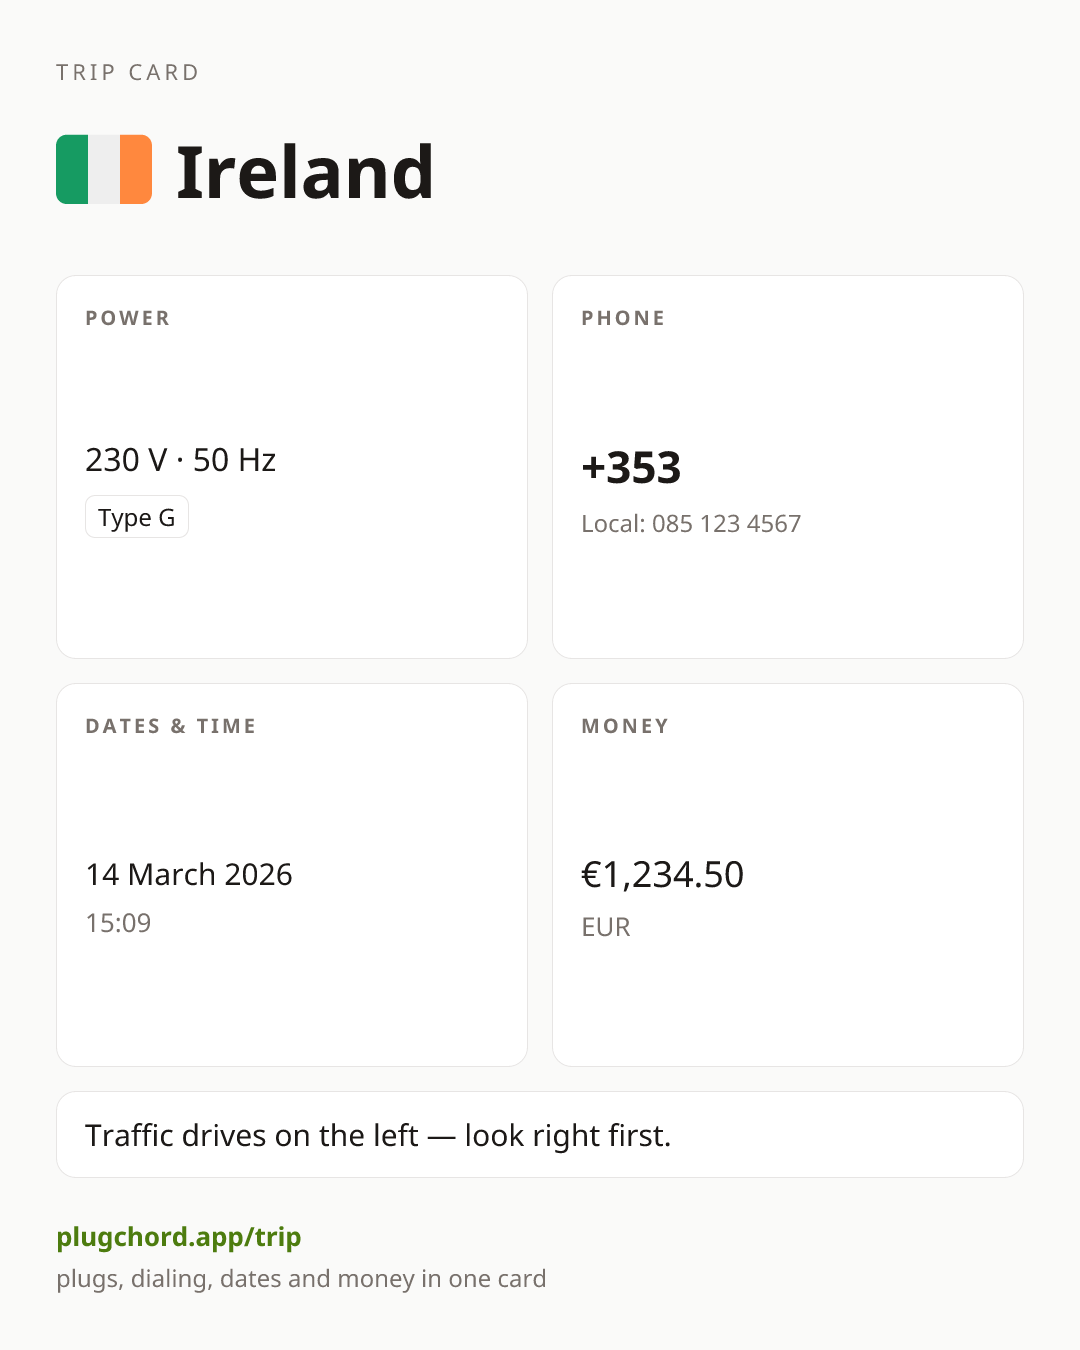
Task: Select the €1,234.50 amount
Action: [x=663, y=875]
